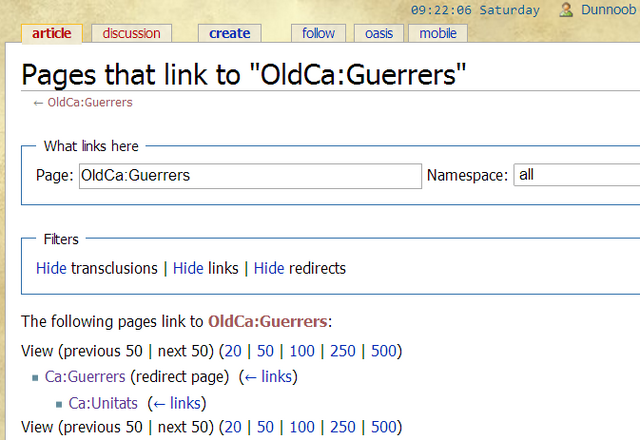Open the Dunnoob user page link

click(608, 9)
